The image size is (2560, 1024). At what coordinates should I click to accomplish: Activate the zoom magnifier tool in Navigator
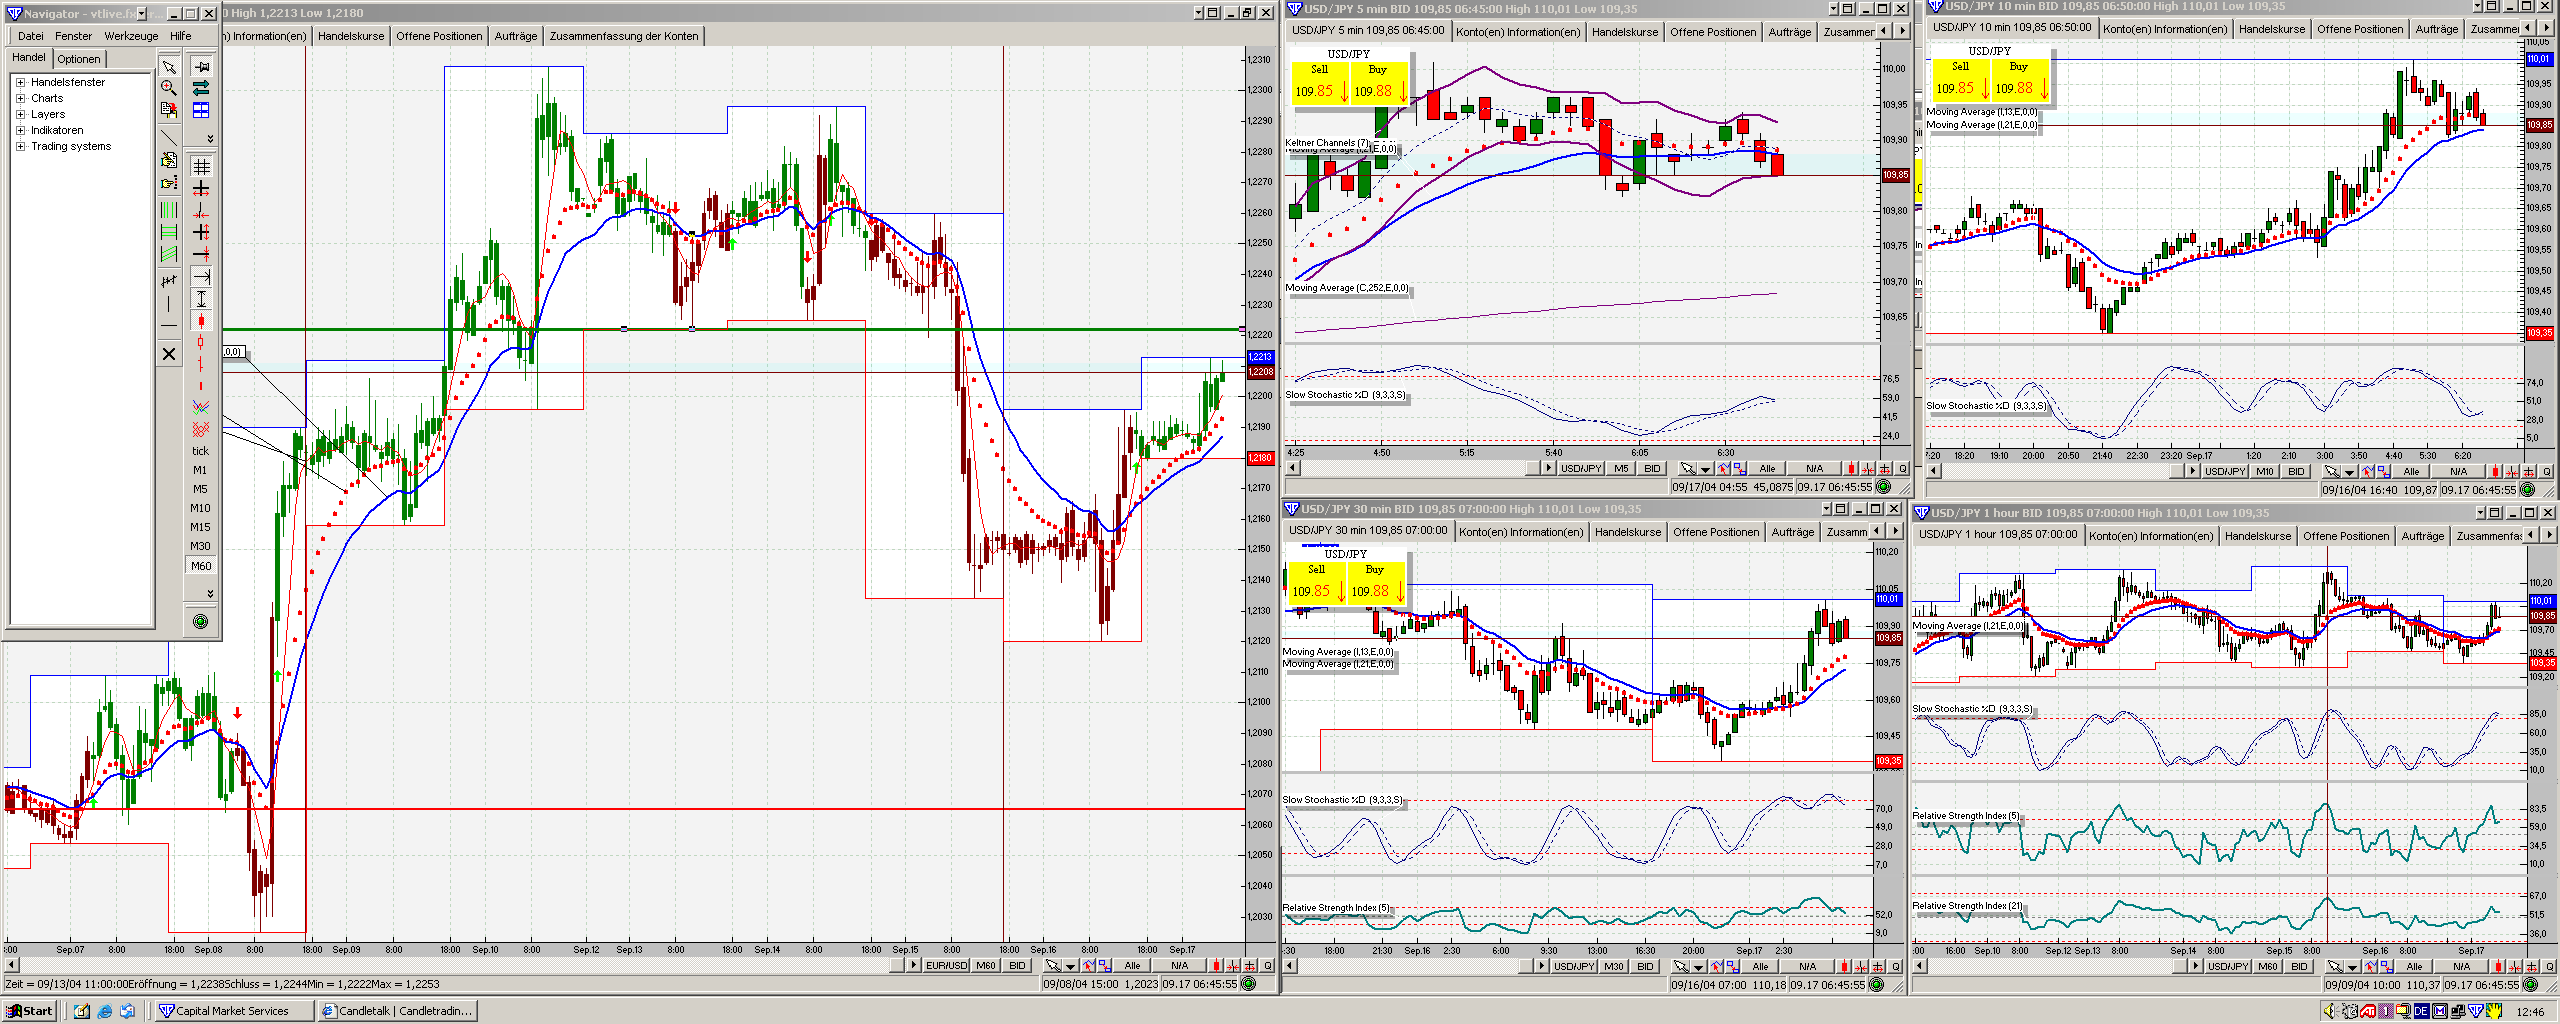tap(169, 88)
